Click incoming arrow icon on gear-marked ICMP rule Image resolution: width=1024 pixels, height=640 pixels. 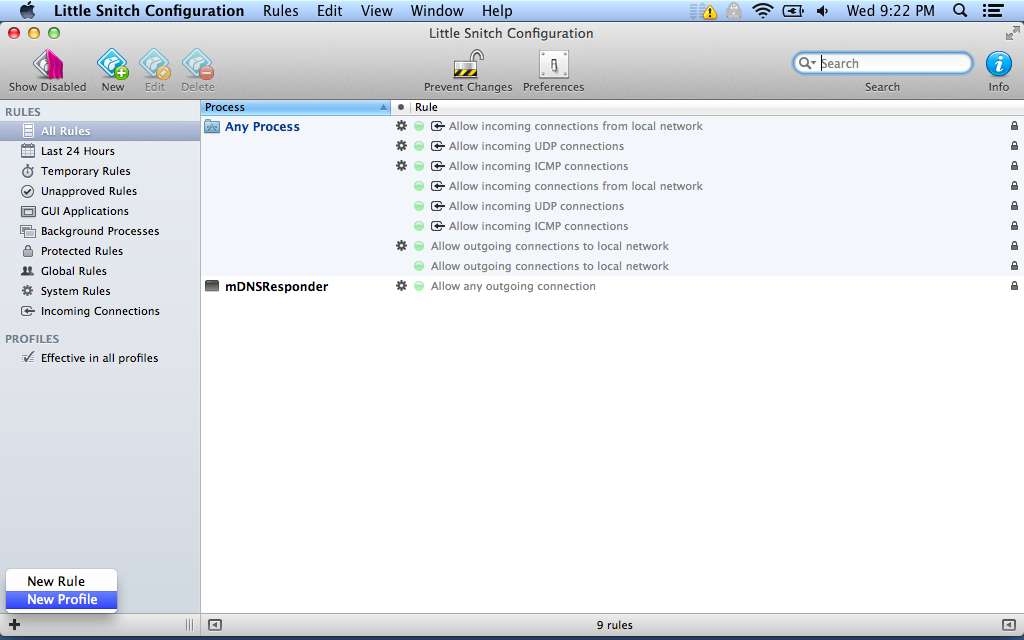(x=438, y=166)
